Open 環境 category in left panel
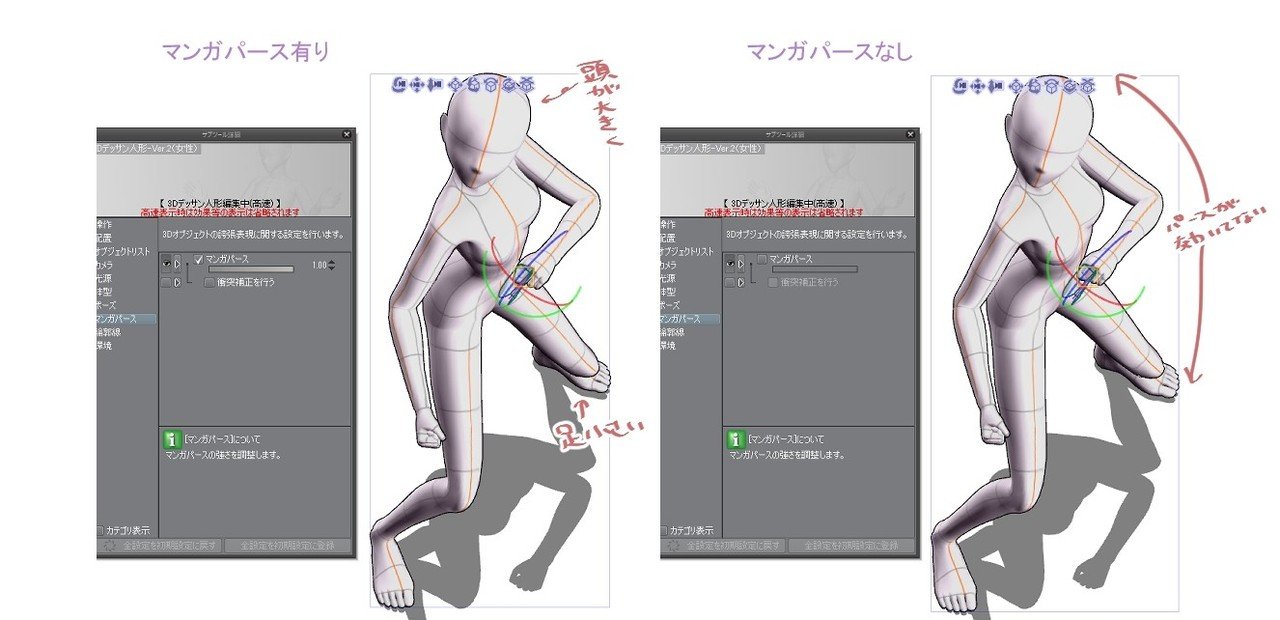The image size is (1280, 620). pyautogui.click(x=104, y=346)
